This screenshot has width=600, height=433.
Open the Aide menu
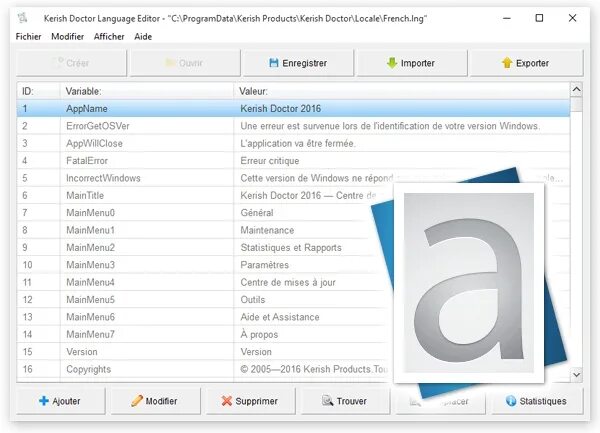(x=143, y=37)
